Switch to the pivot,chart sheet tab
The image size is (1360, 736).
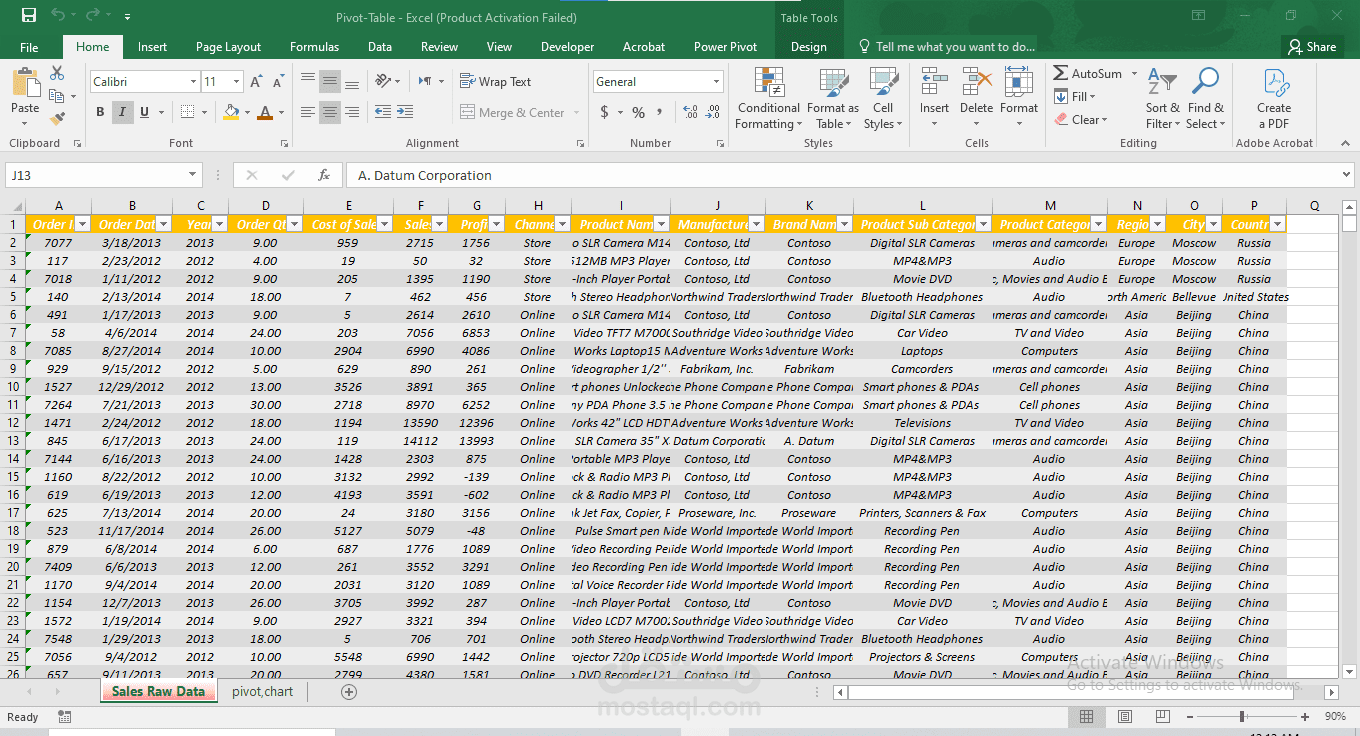[262, 691]
